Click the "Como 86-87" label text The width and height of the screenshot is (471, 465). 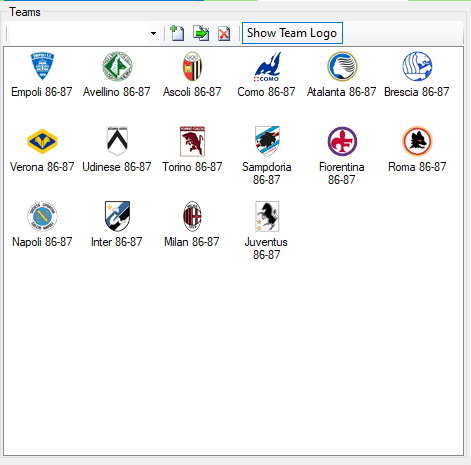point(266,92)
